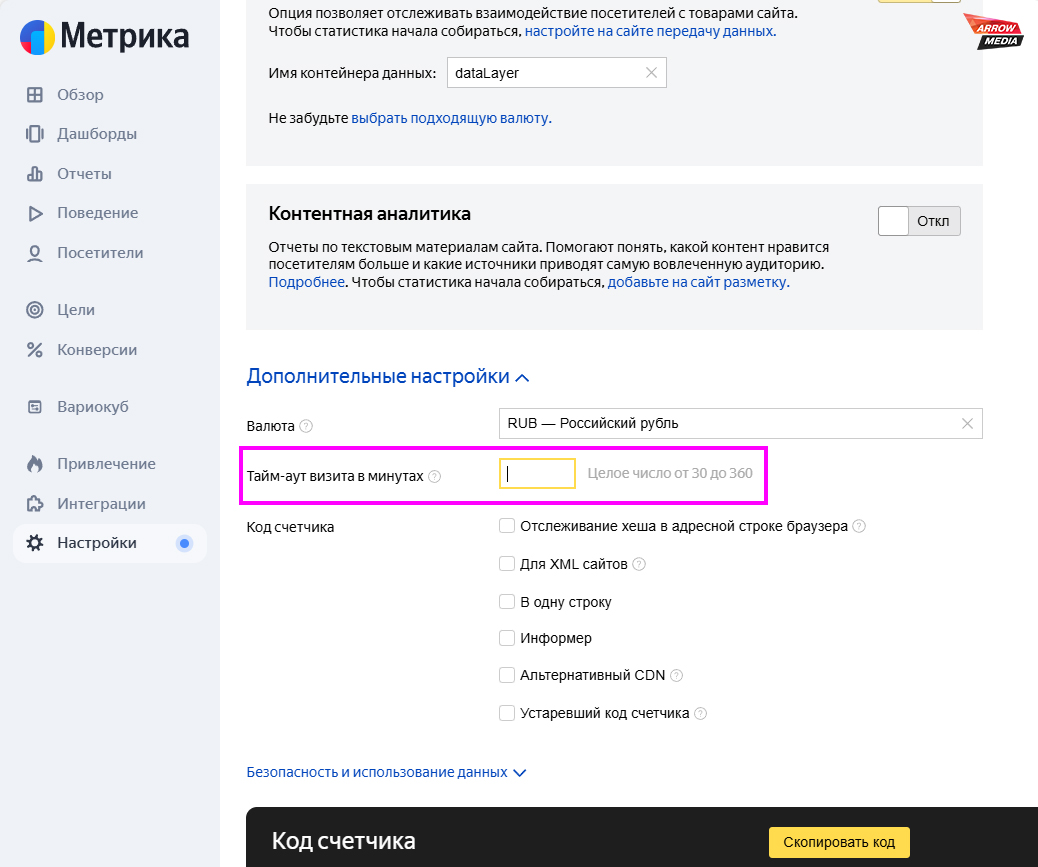This screenshot has height=867, width=1038.
Task: Focus the visit timeout minutes field
Action: coord(537,474)
